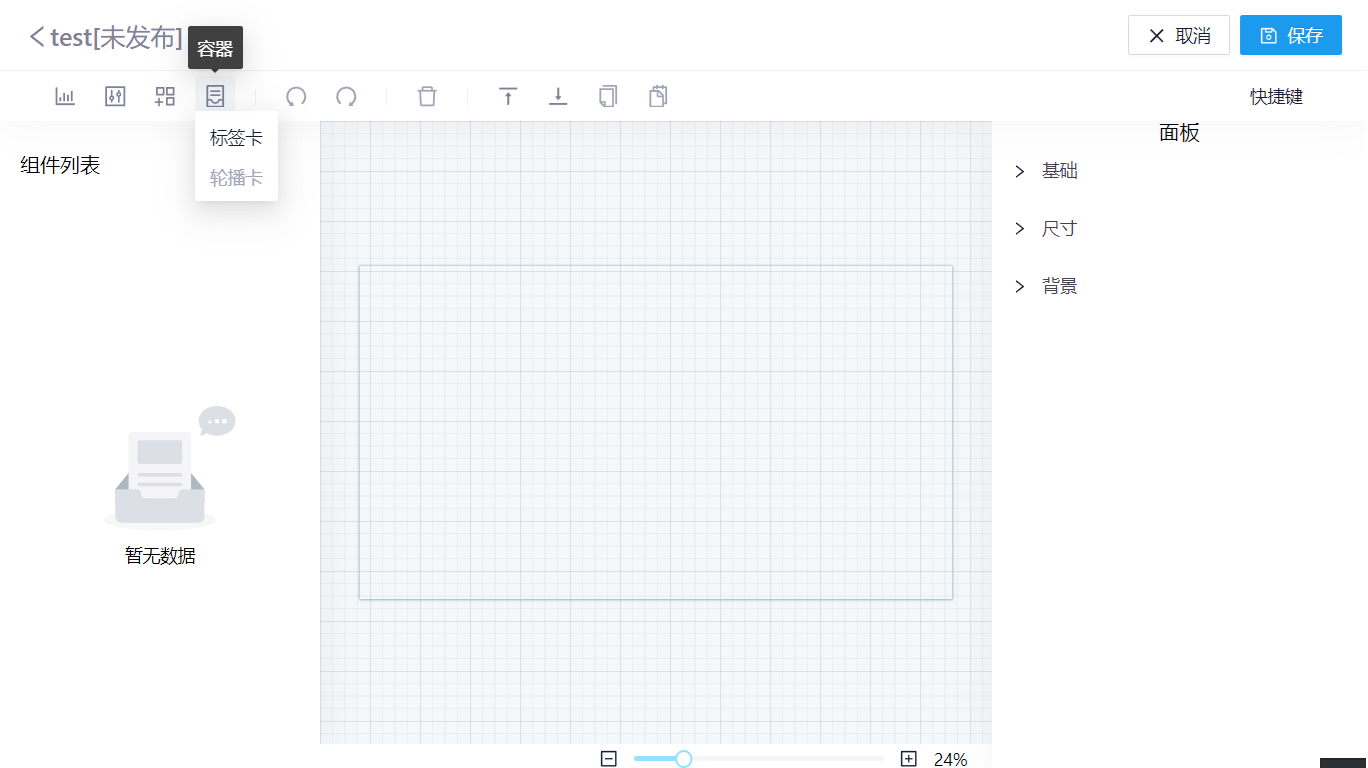The image size is (1368, 768).
Task: Choose 标签卡 from the container menu
Action: coord(236,138)
